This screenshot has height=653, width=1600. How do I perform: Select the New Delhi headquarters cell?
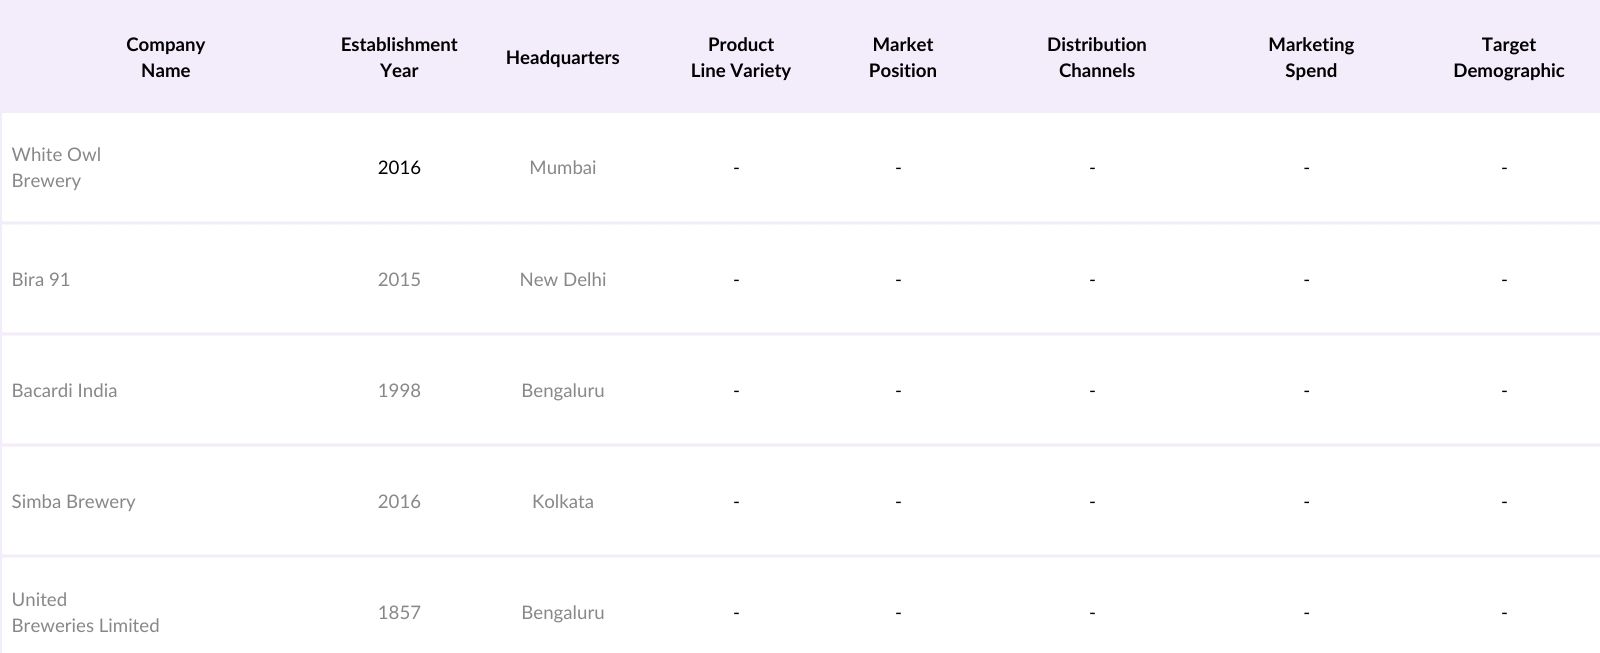point(562,279)
